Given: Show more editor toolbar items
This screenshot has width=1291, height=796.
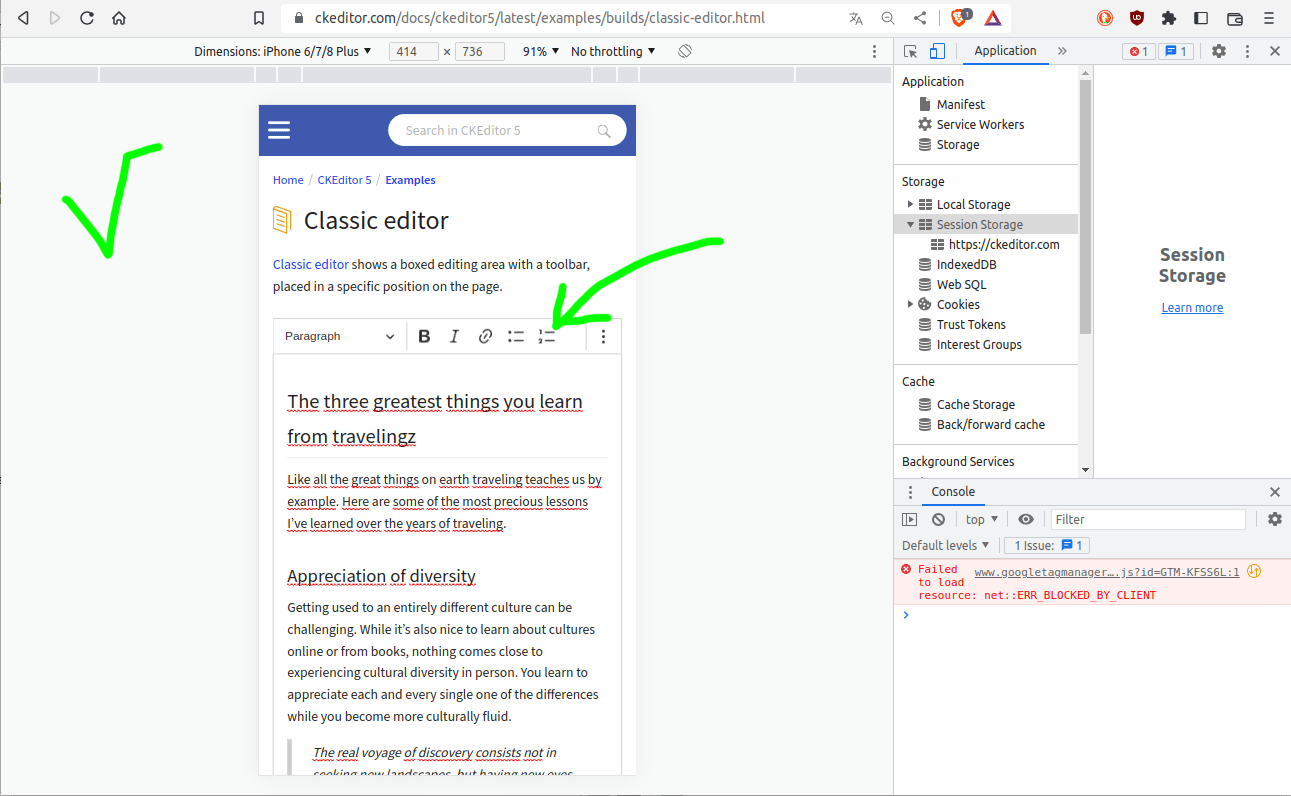Looking at the screenshot, I should (603, 336).
